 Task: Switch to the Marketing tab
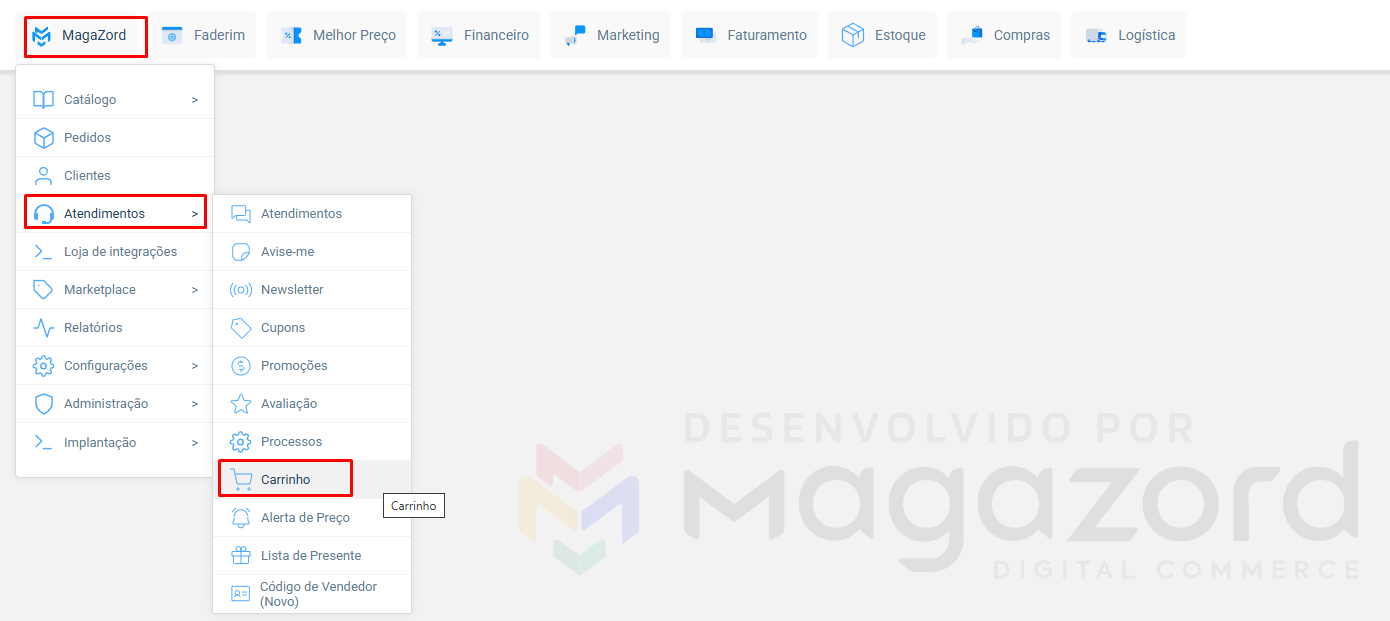coord(610,35)
